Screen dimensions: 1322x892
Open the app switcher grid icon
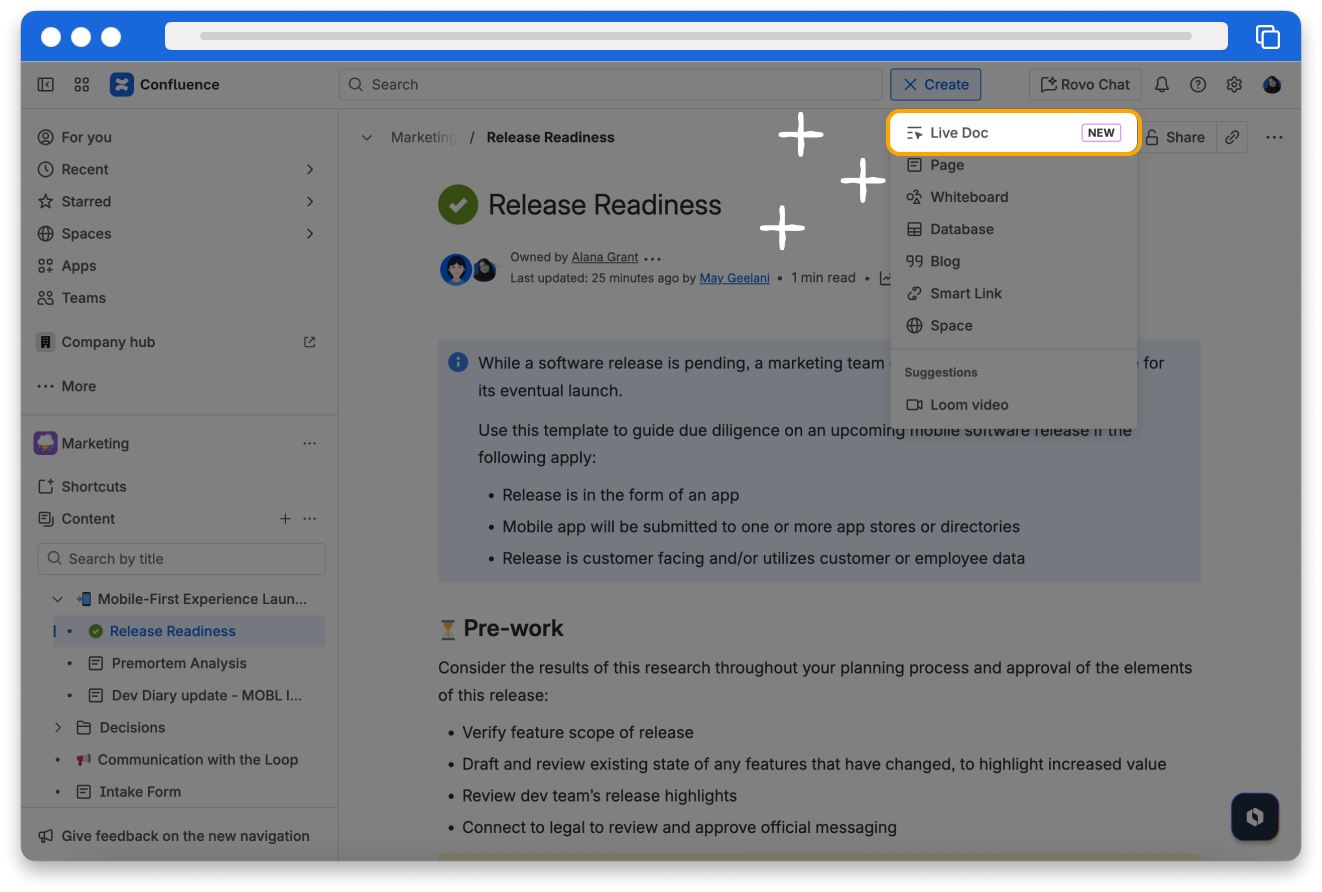pos(82,85)
